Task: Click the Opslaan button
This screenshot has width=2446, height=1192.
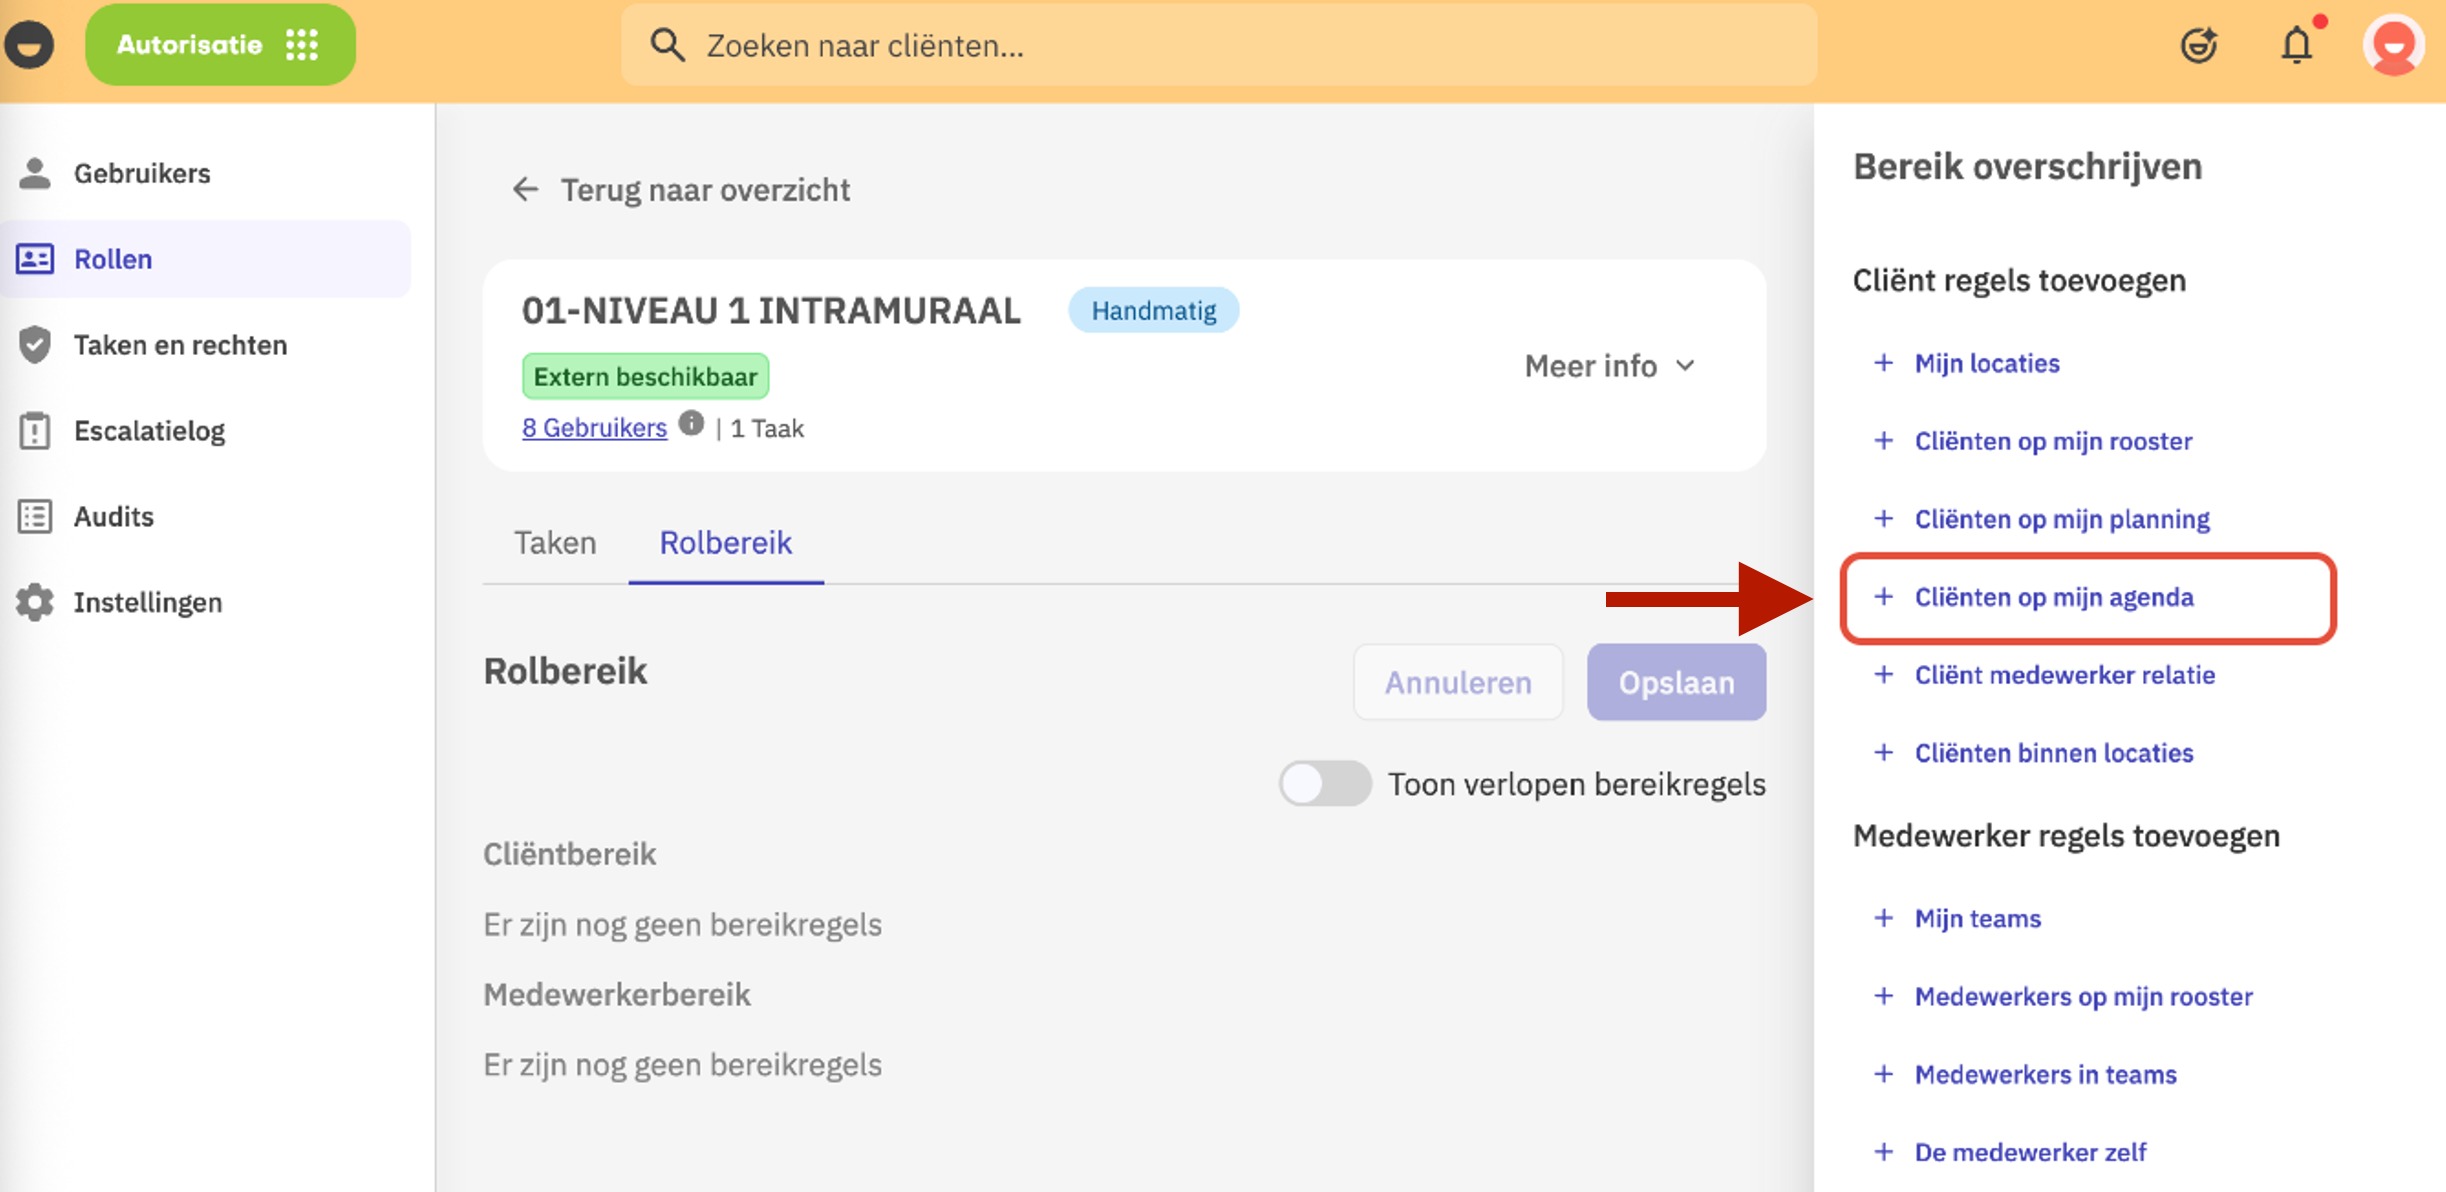Action: click(1676, 682)
